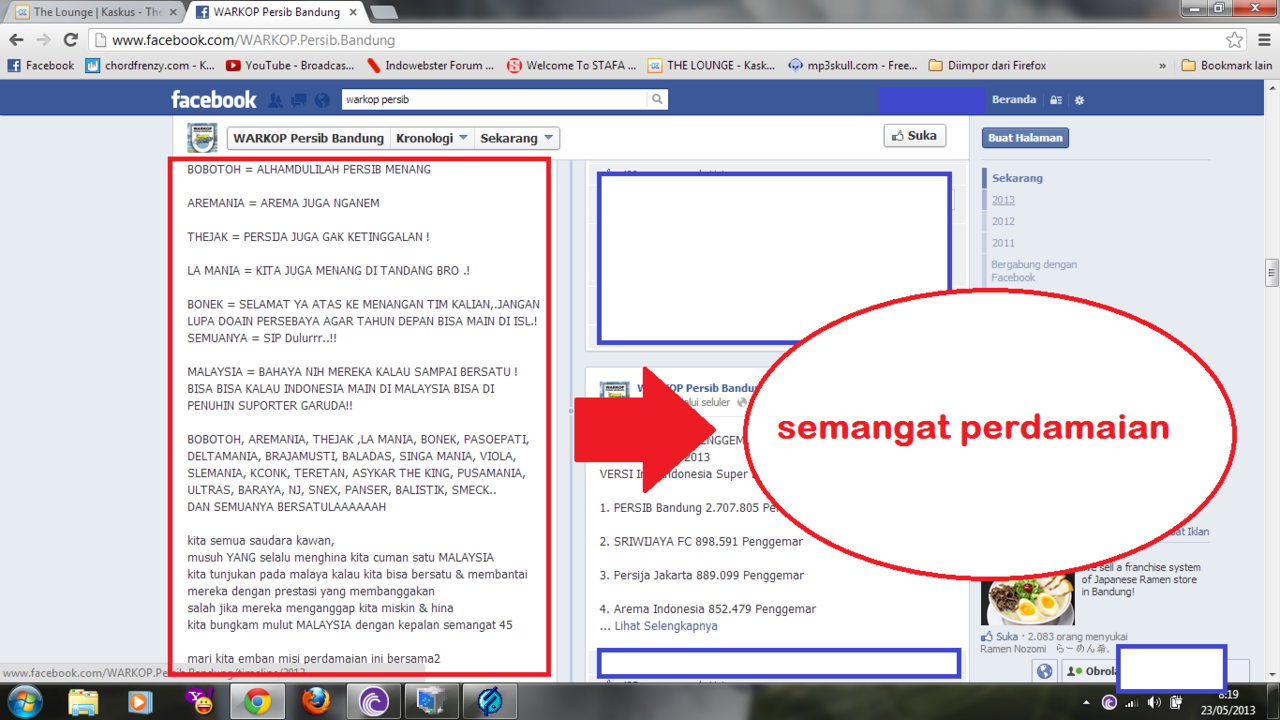Click the globe icon in the chat bar

coord(1045,671)
